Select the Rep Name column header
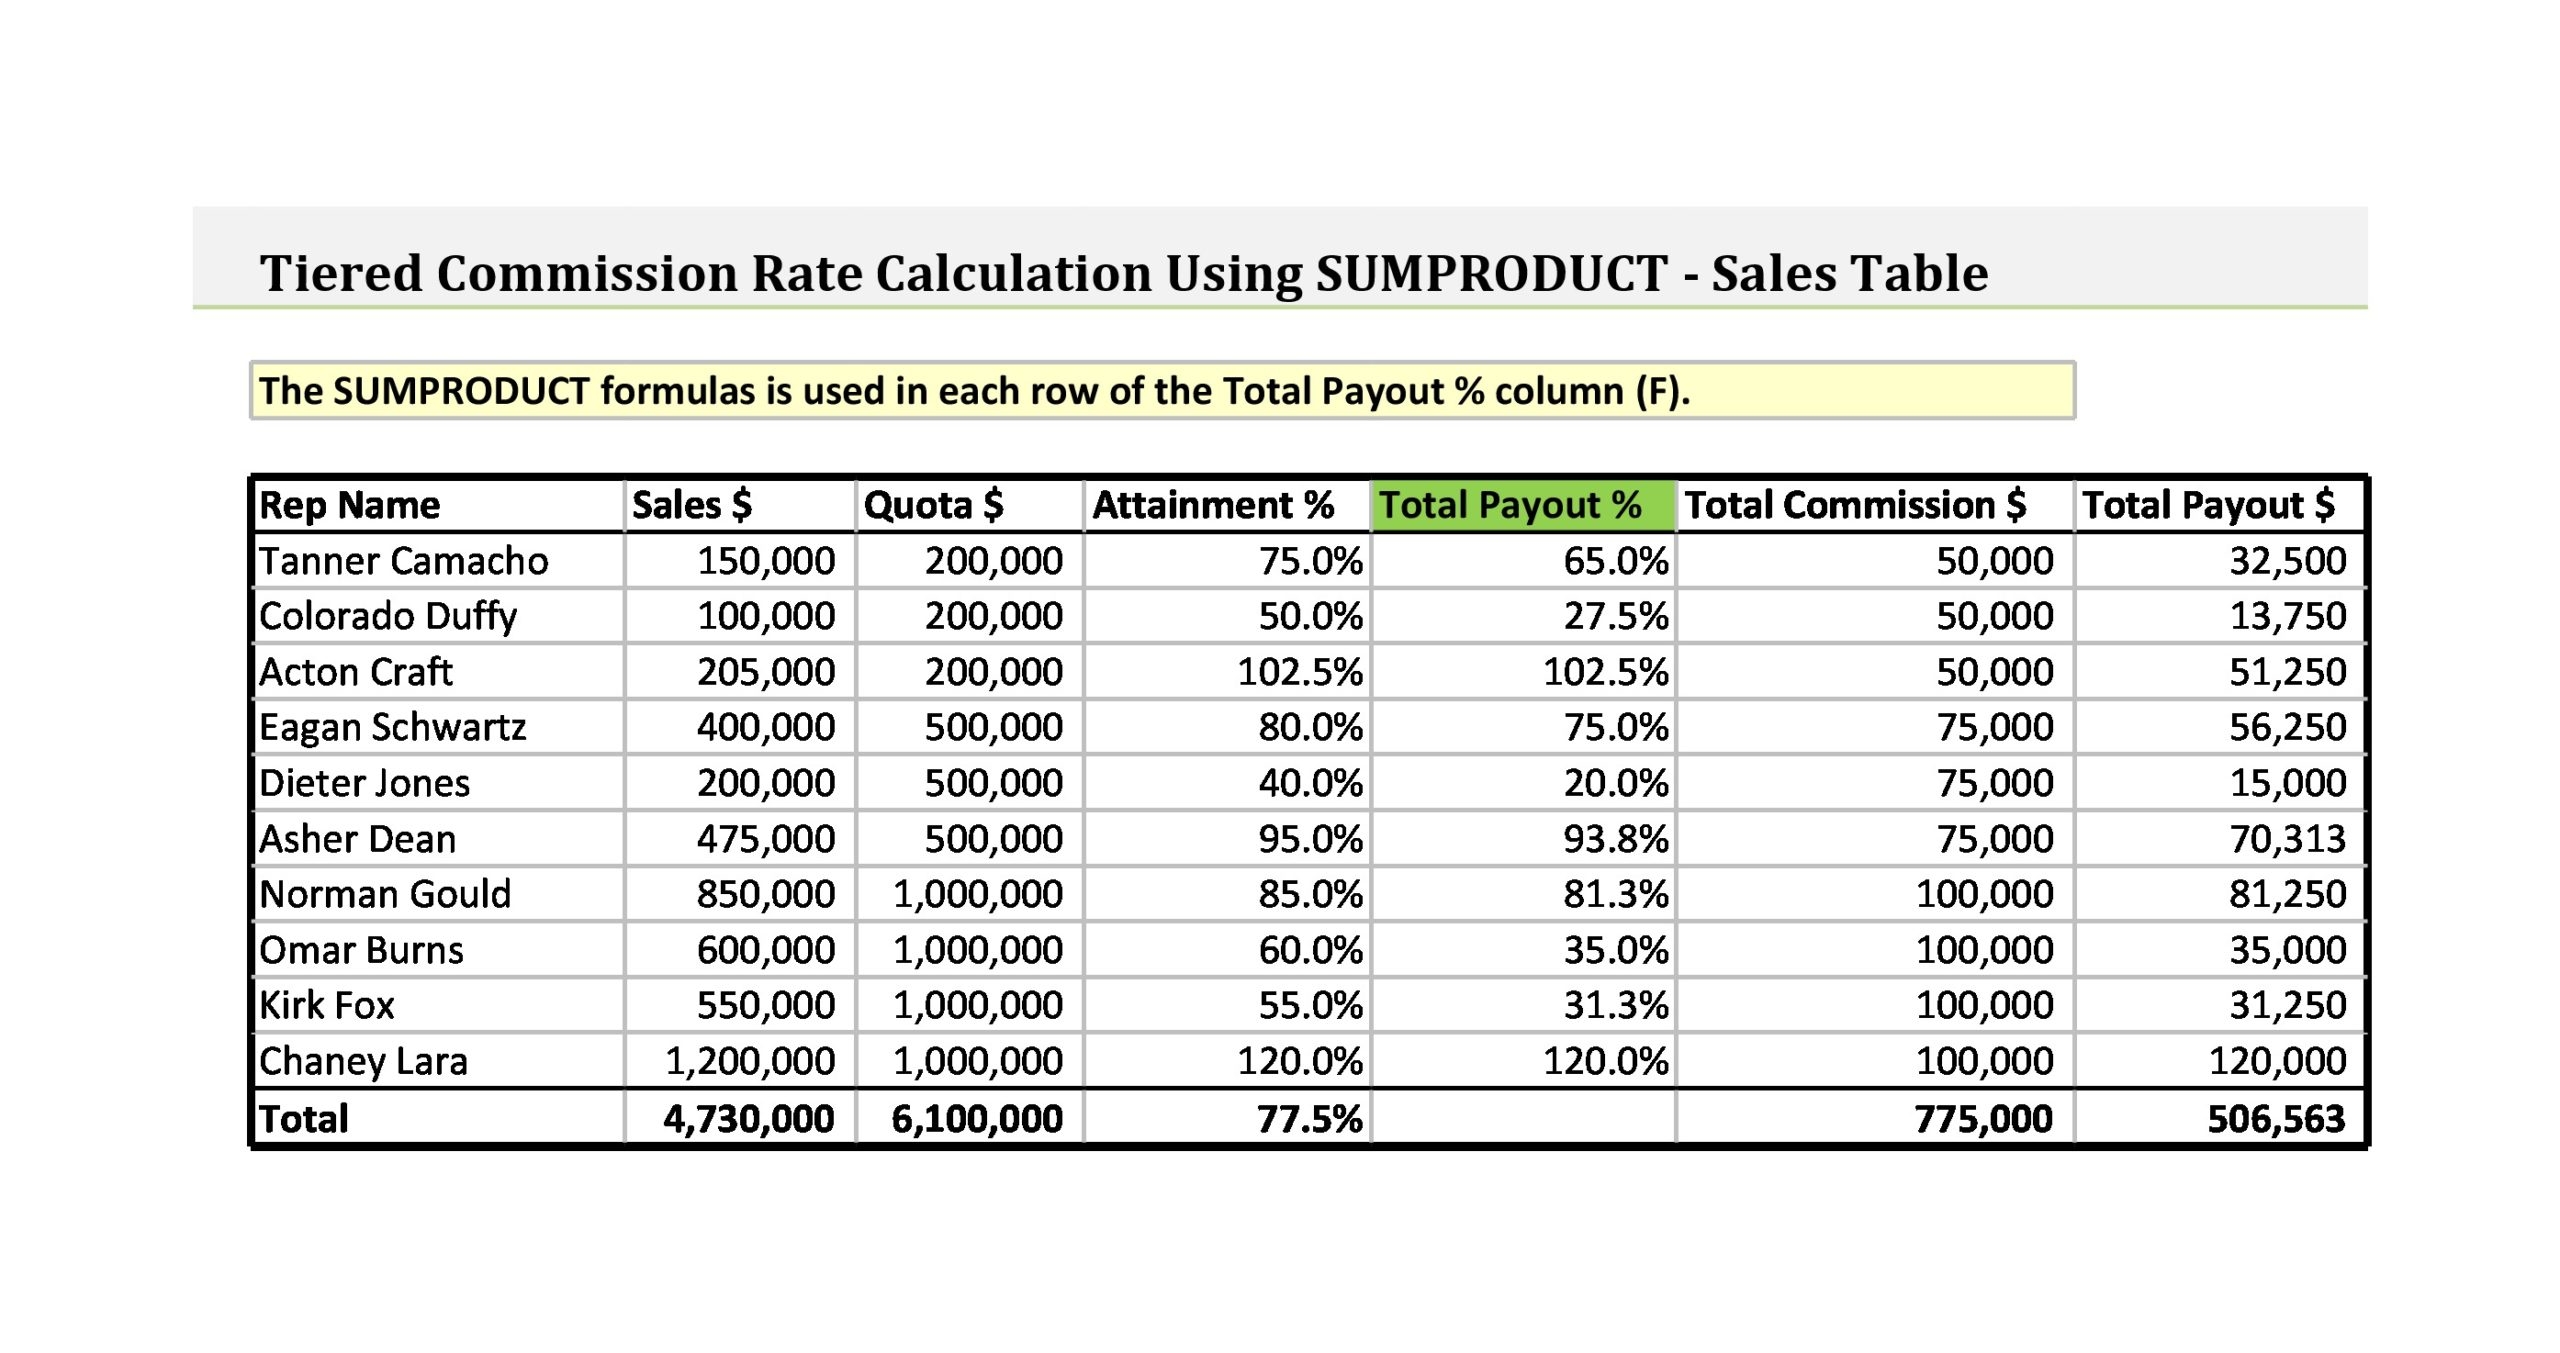Screen dimensions: 2560x1353 [x=438, y=505]
